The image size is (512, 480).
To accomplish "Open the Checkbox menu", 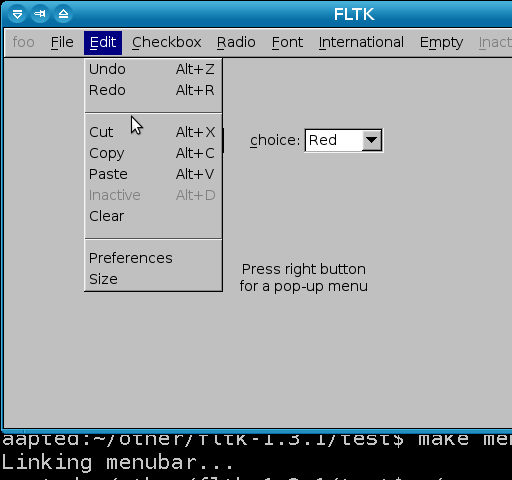I will click(166, 43).
